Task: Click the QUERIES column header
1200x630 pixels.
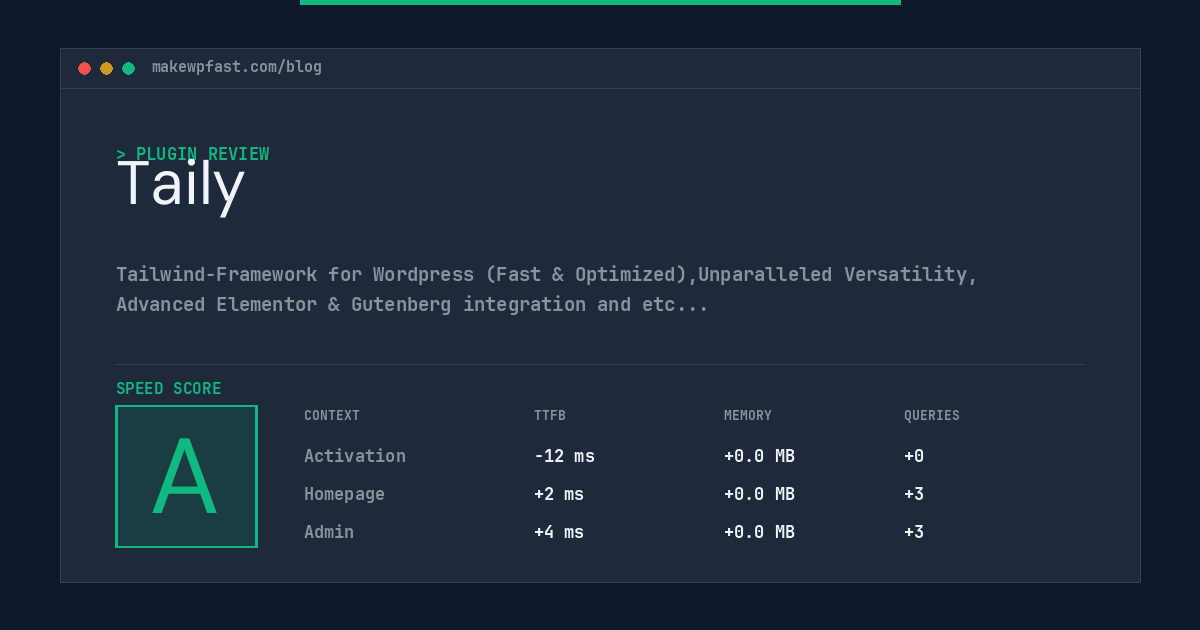Action: tap(932, 416)
